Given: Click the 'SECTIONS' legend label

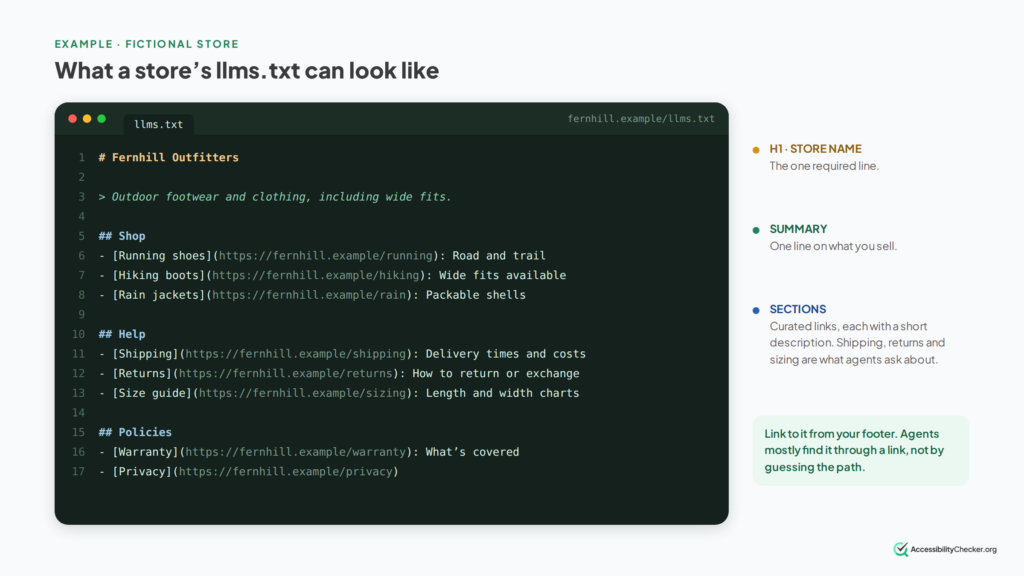Looking at the screenshot, I should (797, 309).
